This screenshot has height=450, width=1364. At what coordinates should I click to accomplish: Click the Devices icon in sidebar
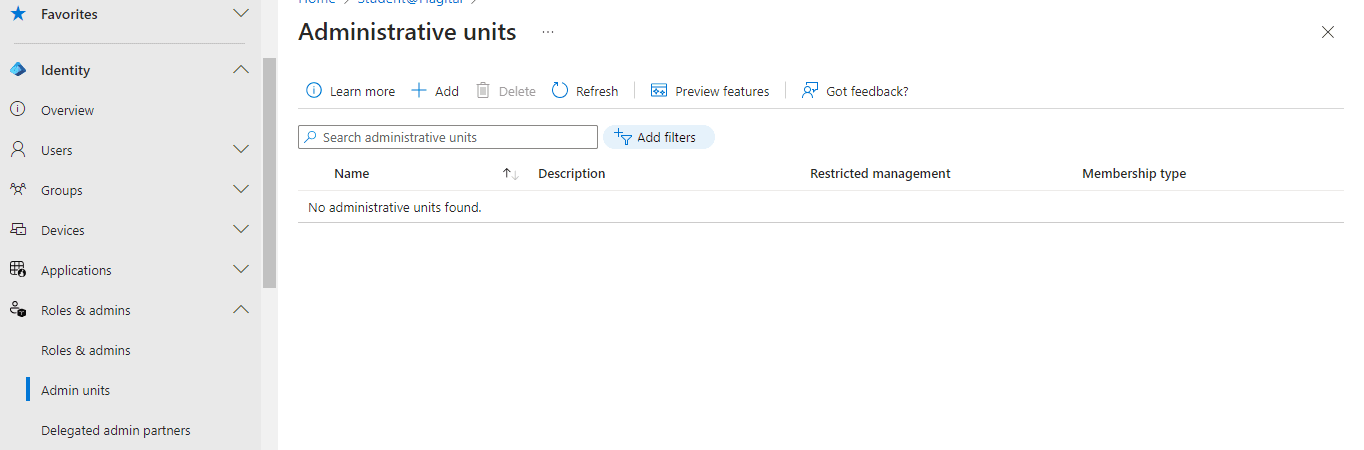pos(17,230)
